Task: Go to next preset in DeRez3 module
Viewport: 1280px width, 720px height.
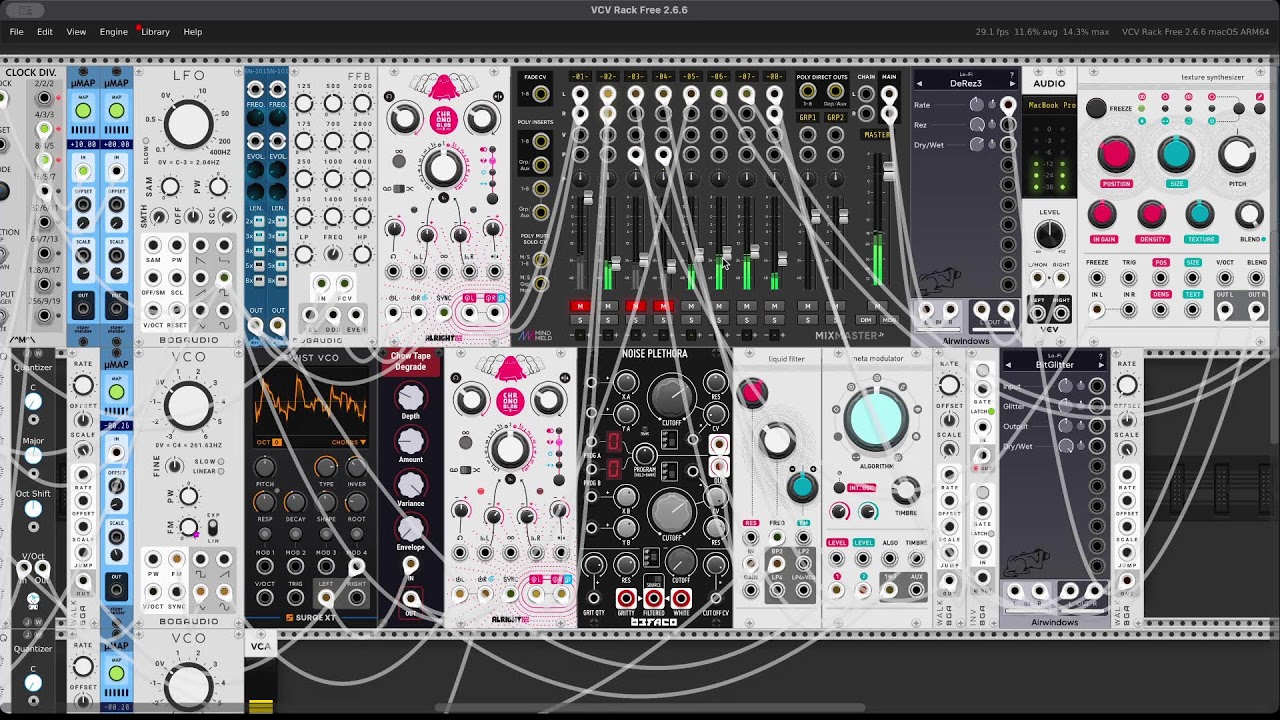Action: 1013,84
